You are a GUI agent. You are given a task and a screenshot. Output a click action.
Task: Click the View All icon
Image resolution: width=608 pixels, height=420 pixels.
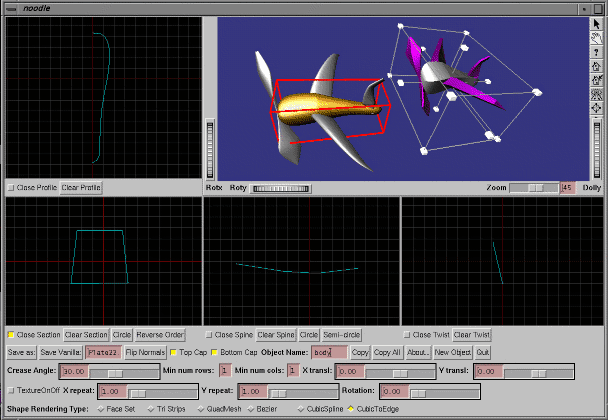click(x=597, y=93)
